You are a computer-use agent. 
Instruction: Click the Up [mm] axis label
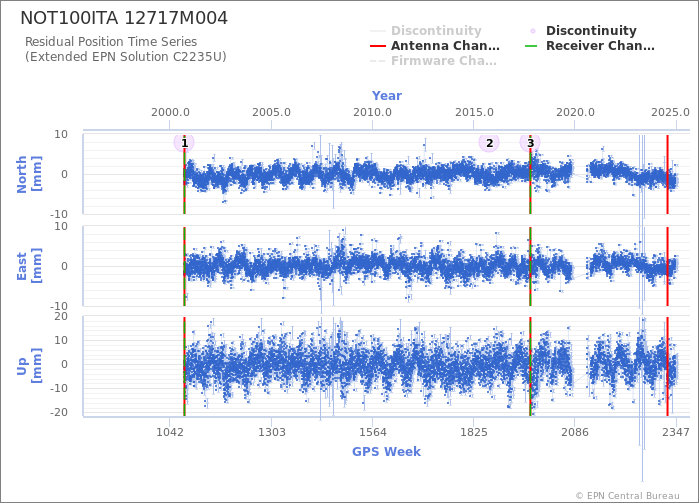29,367
